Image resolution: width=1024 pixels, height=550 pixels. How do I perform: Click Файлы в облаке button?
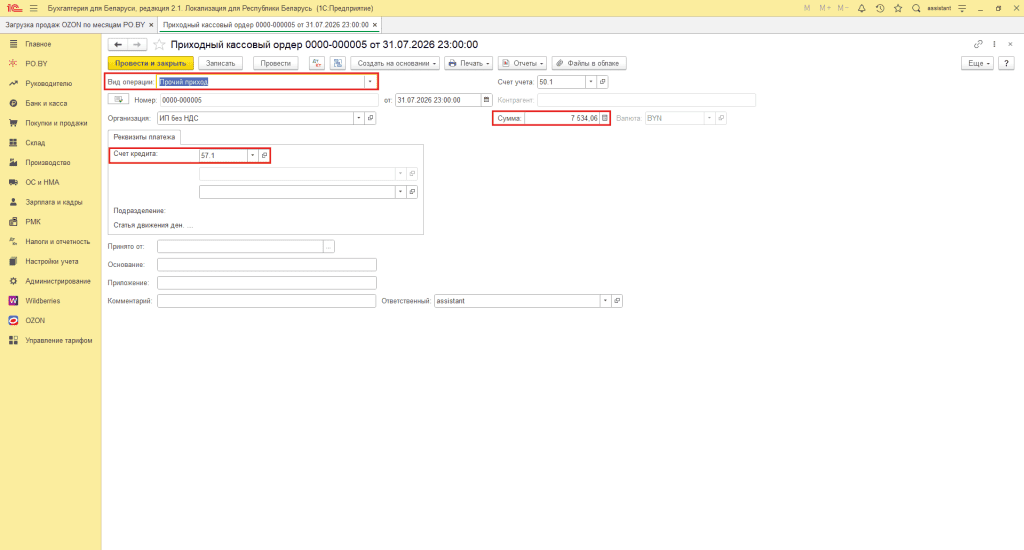589,63
